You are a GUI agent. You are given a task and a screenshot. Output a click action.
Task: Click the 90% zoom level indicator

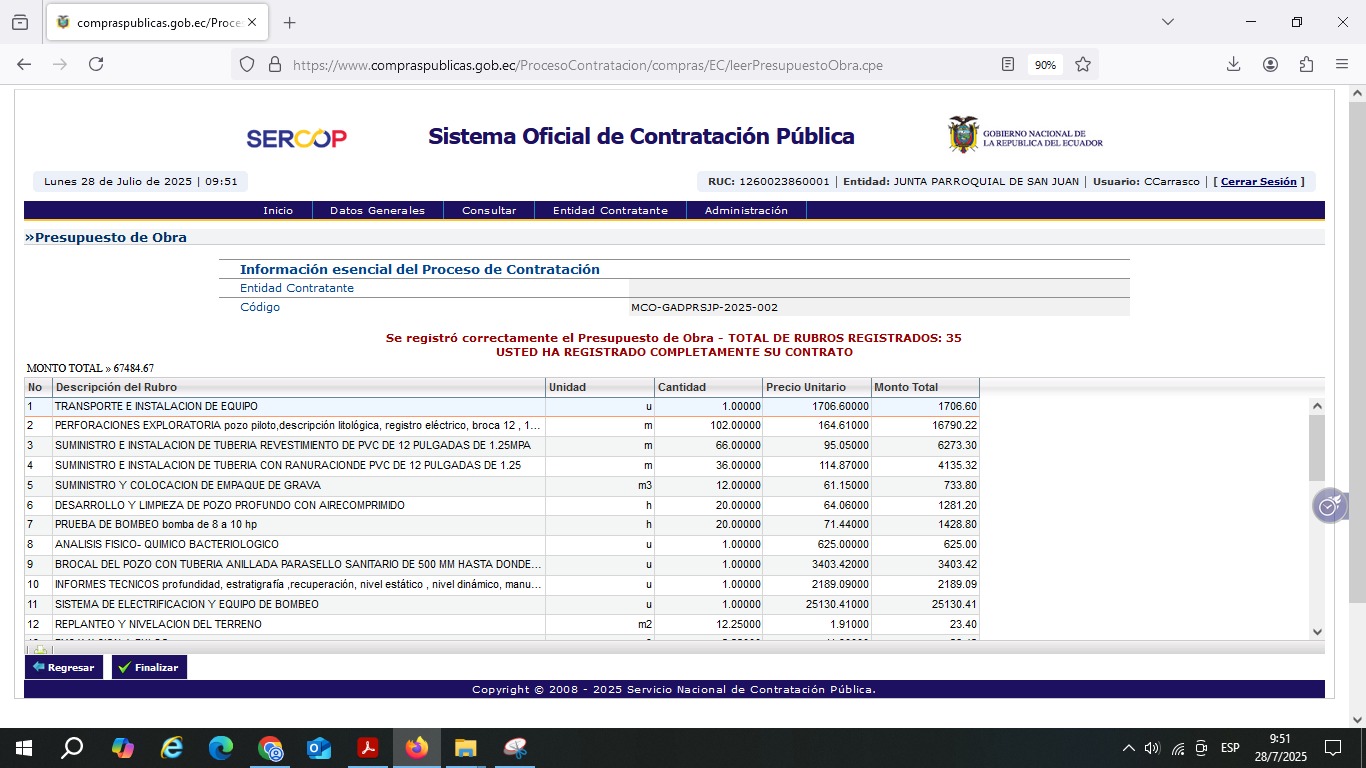(x=1045, y=65)
